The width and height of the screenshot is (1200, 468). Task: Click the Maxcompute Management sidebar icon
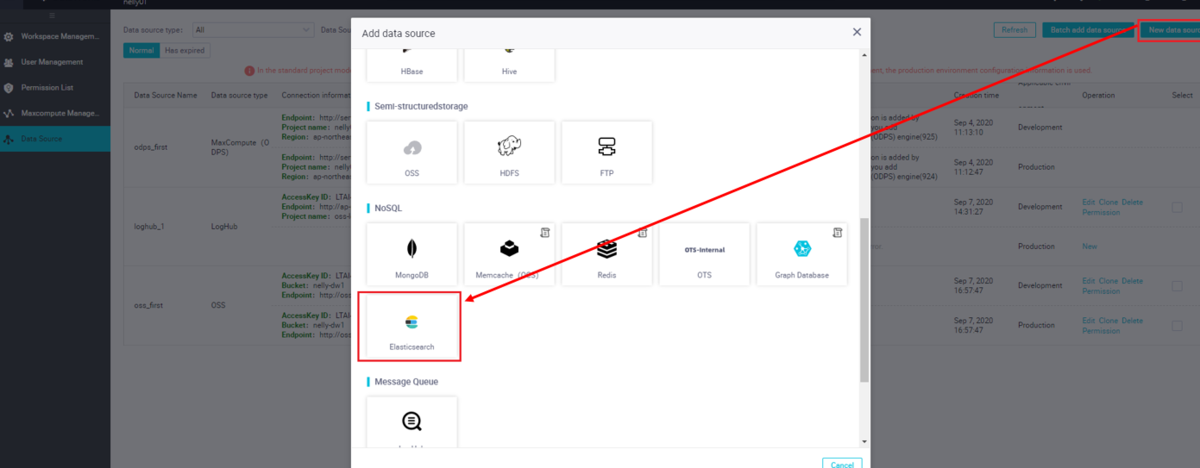pyautogui.click(x=10, y=114)
